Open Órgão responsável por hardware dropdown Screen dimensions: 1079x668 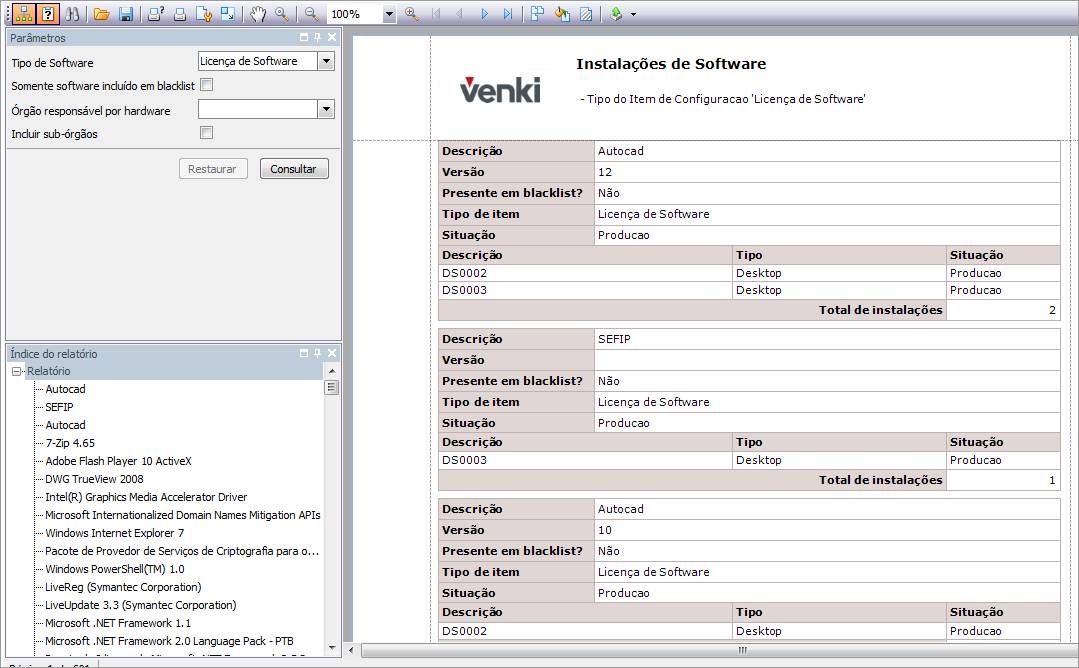point(326,109)
